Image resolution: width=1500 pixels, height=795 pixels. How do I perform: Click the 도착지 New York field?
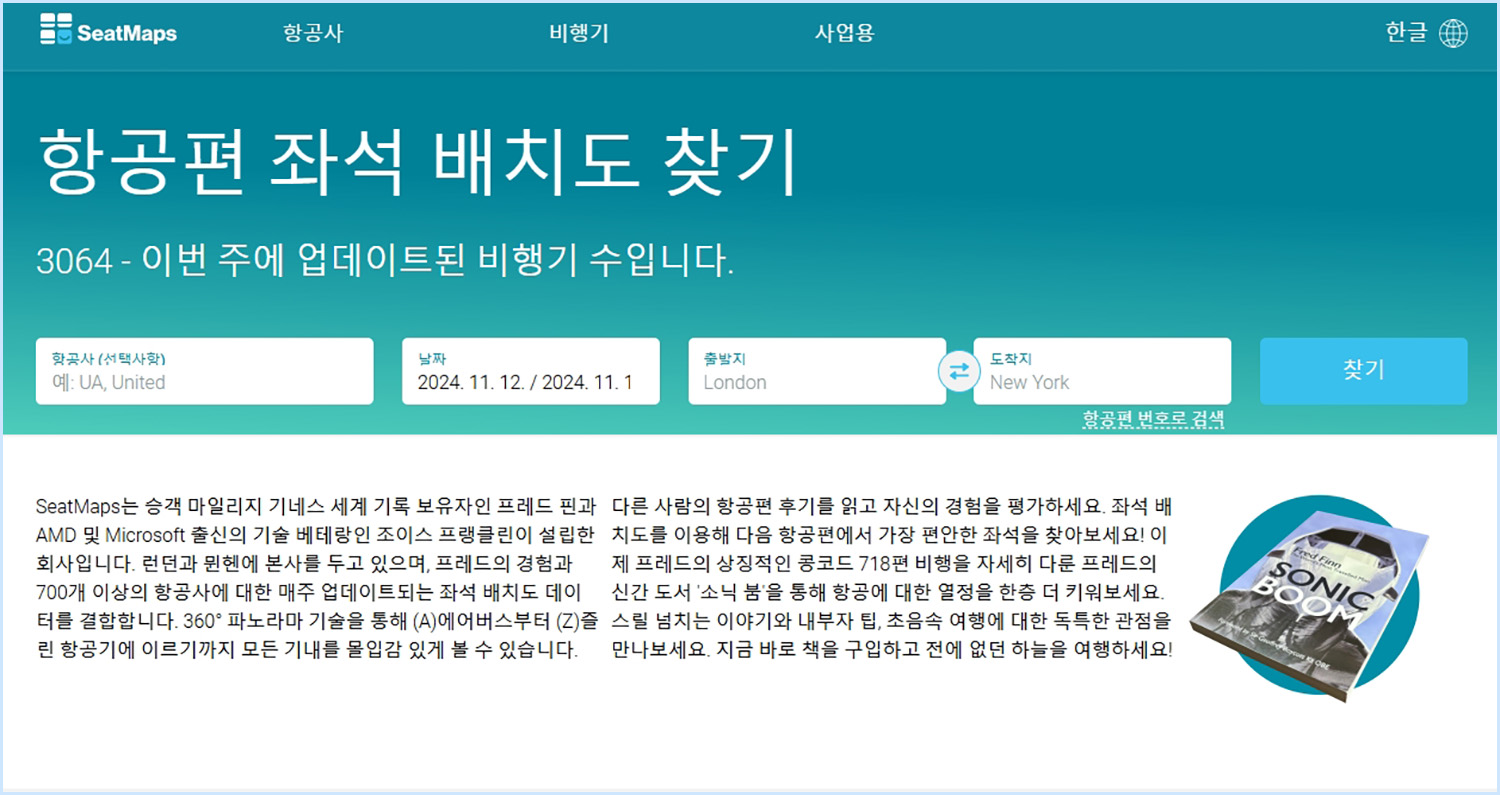[1102, 371]
